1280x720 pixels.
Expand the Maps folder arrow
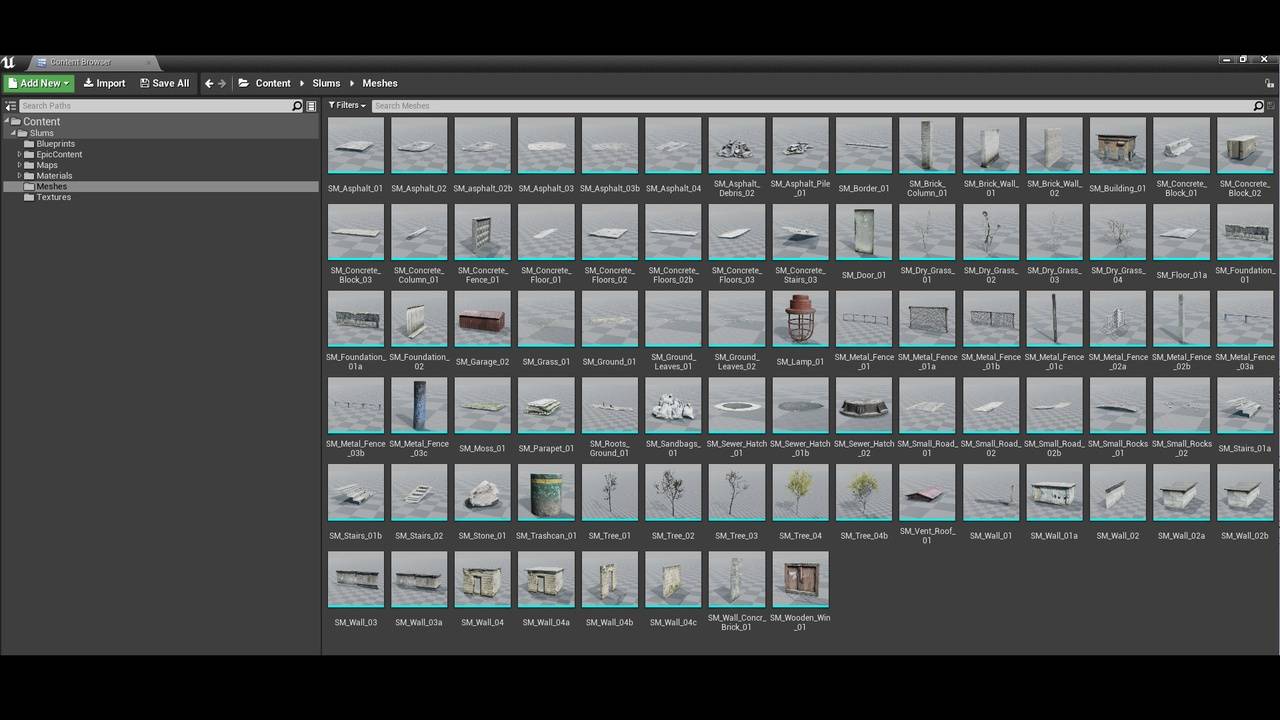coord(19,165)
